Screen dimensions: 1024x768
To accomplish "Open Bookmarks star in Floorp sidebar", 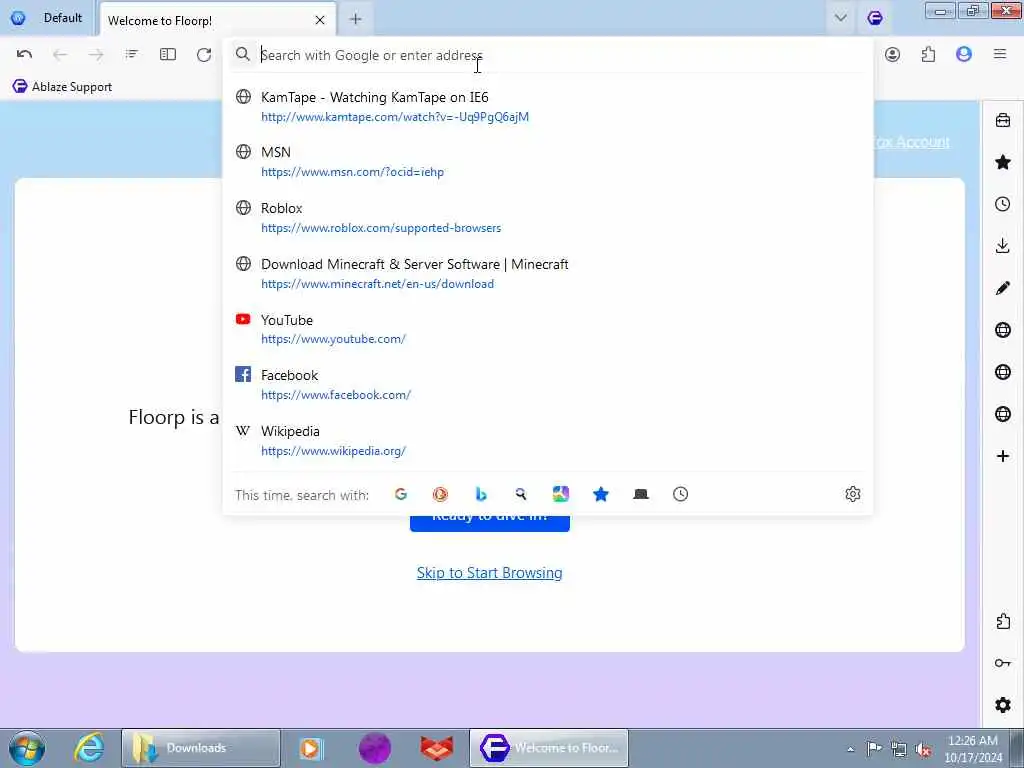I will [1002, 162].
